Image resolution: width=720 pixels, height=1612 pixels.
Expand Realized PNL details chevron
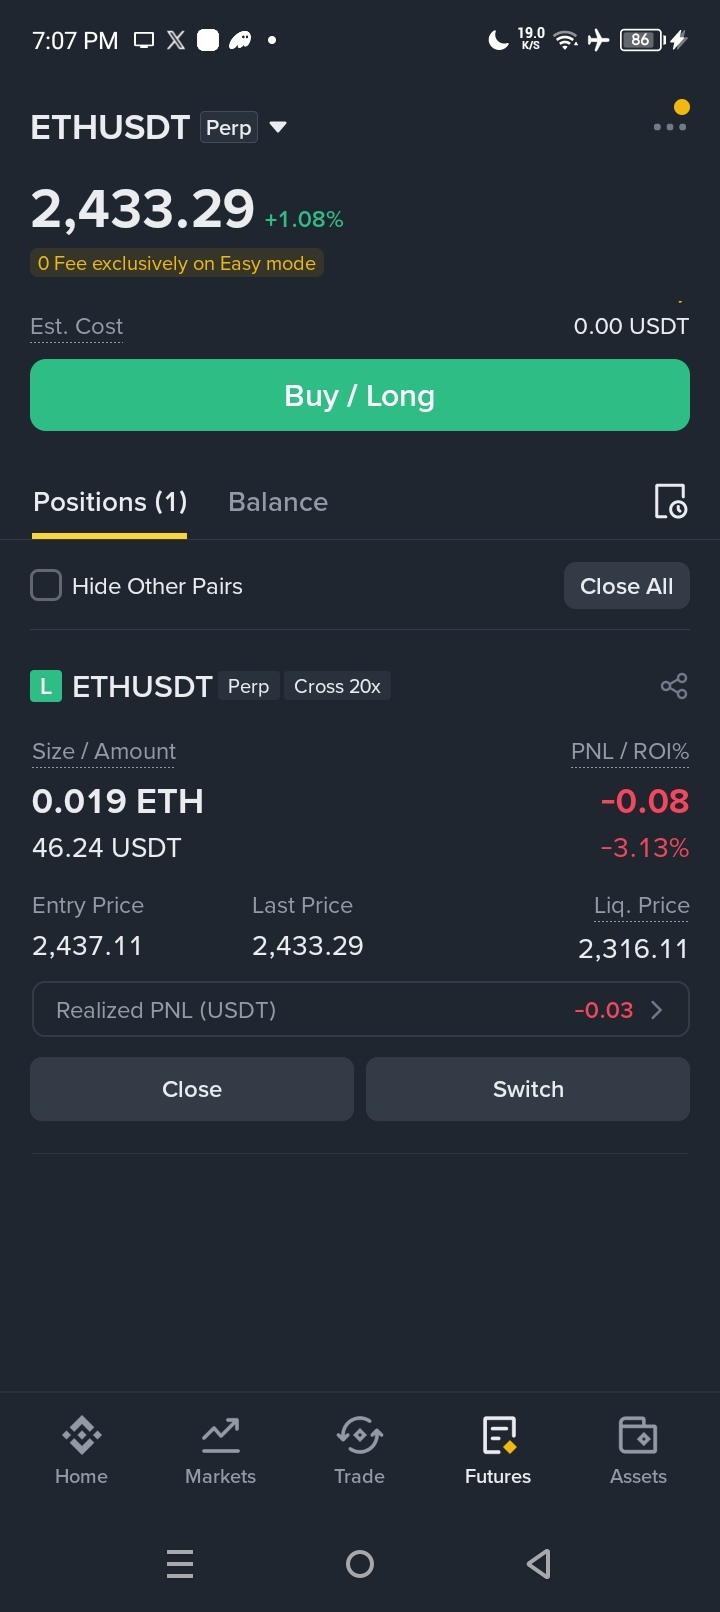tap(657, 1010)
